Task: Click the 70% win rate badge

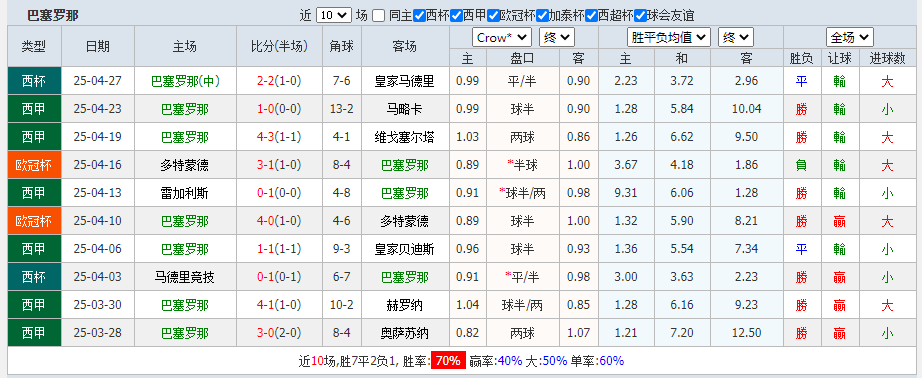Action: (x=448, y=360)
